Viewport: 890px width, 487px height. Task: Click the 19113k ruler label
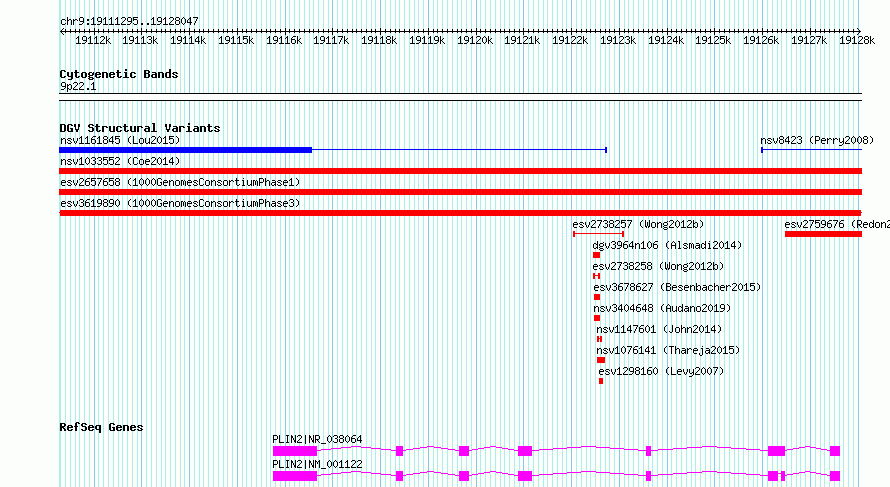[140, 40]
